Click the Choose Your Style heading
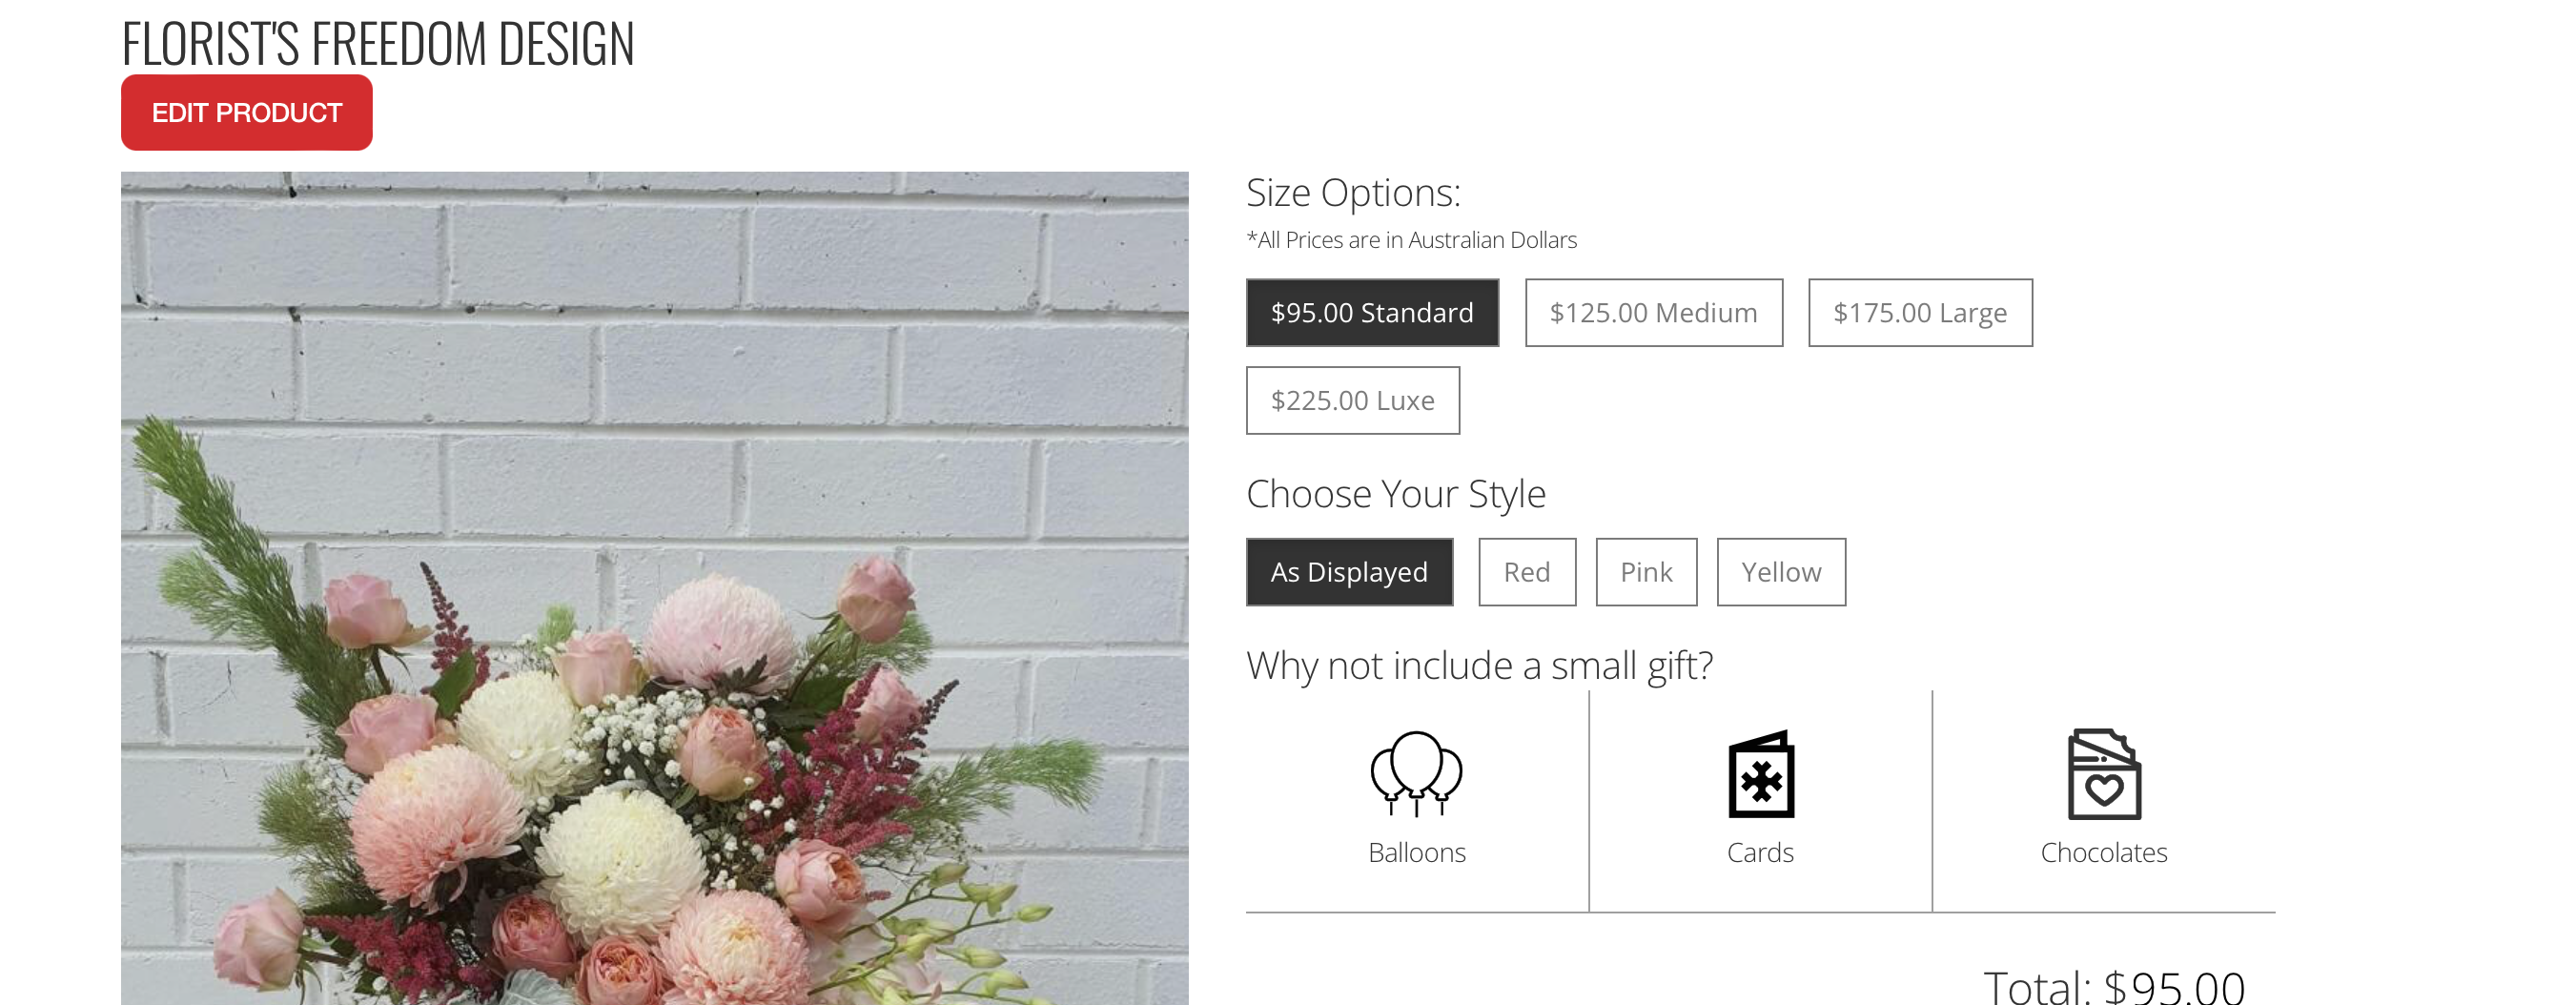This screenshot has width=2576, height=1005. click(x=1396, y=494)
